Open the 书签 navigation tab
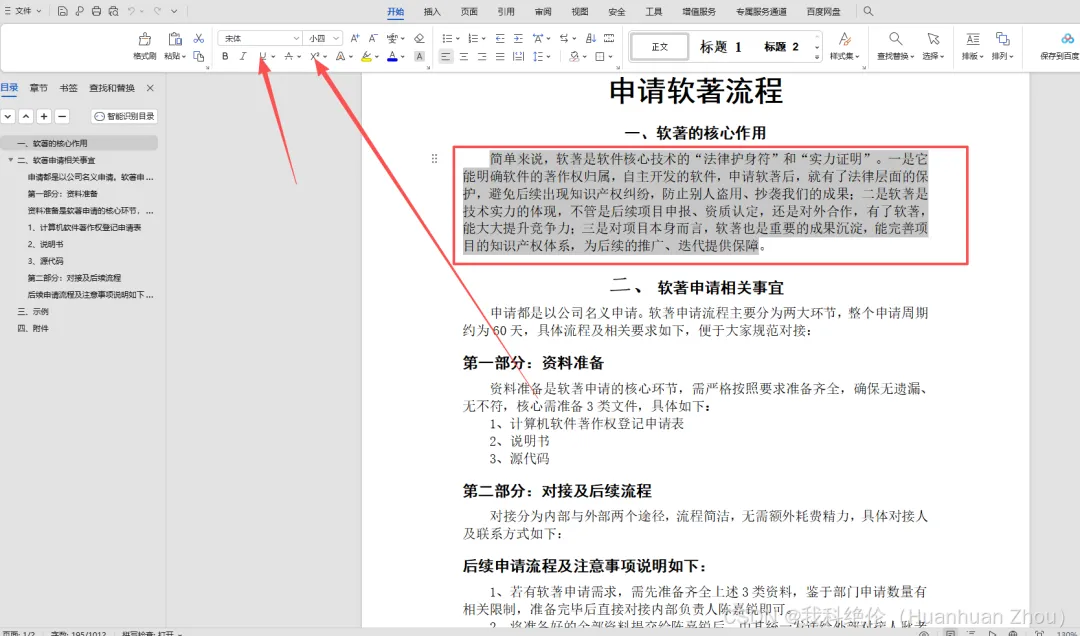This screenshot has width=1080, height=636. pos(68,88)
